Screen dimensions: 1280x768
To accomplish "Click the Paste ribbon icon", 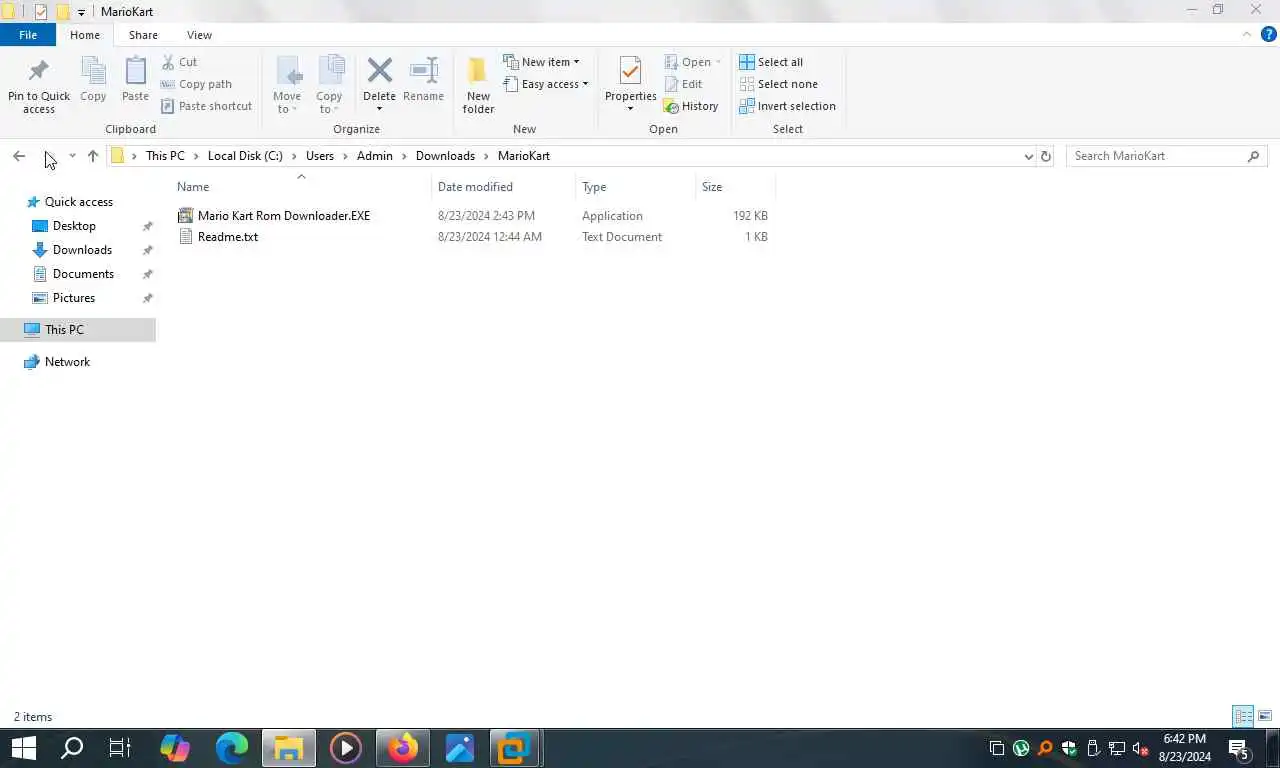I will point(135,72).
